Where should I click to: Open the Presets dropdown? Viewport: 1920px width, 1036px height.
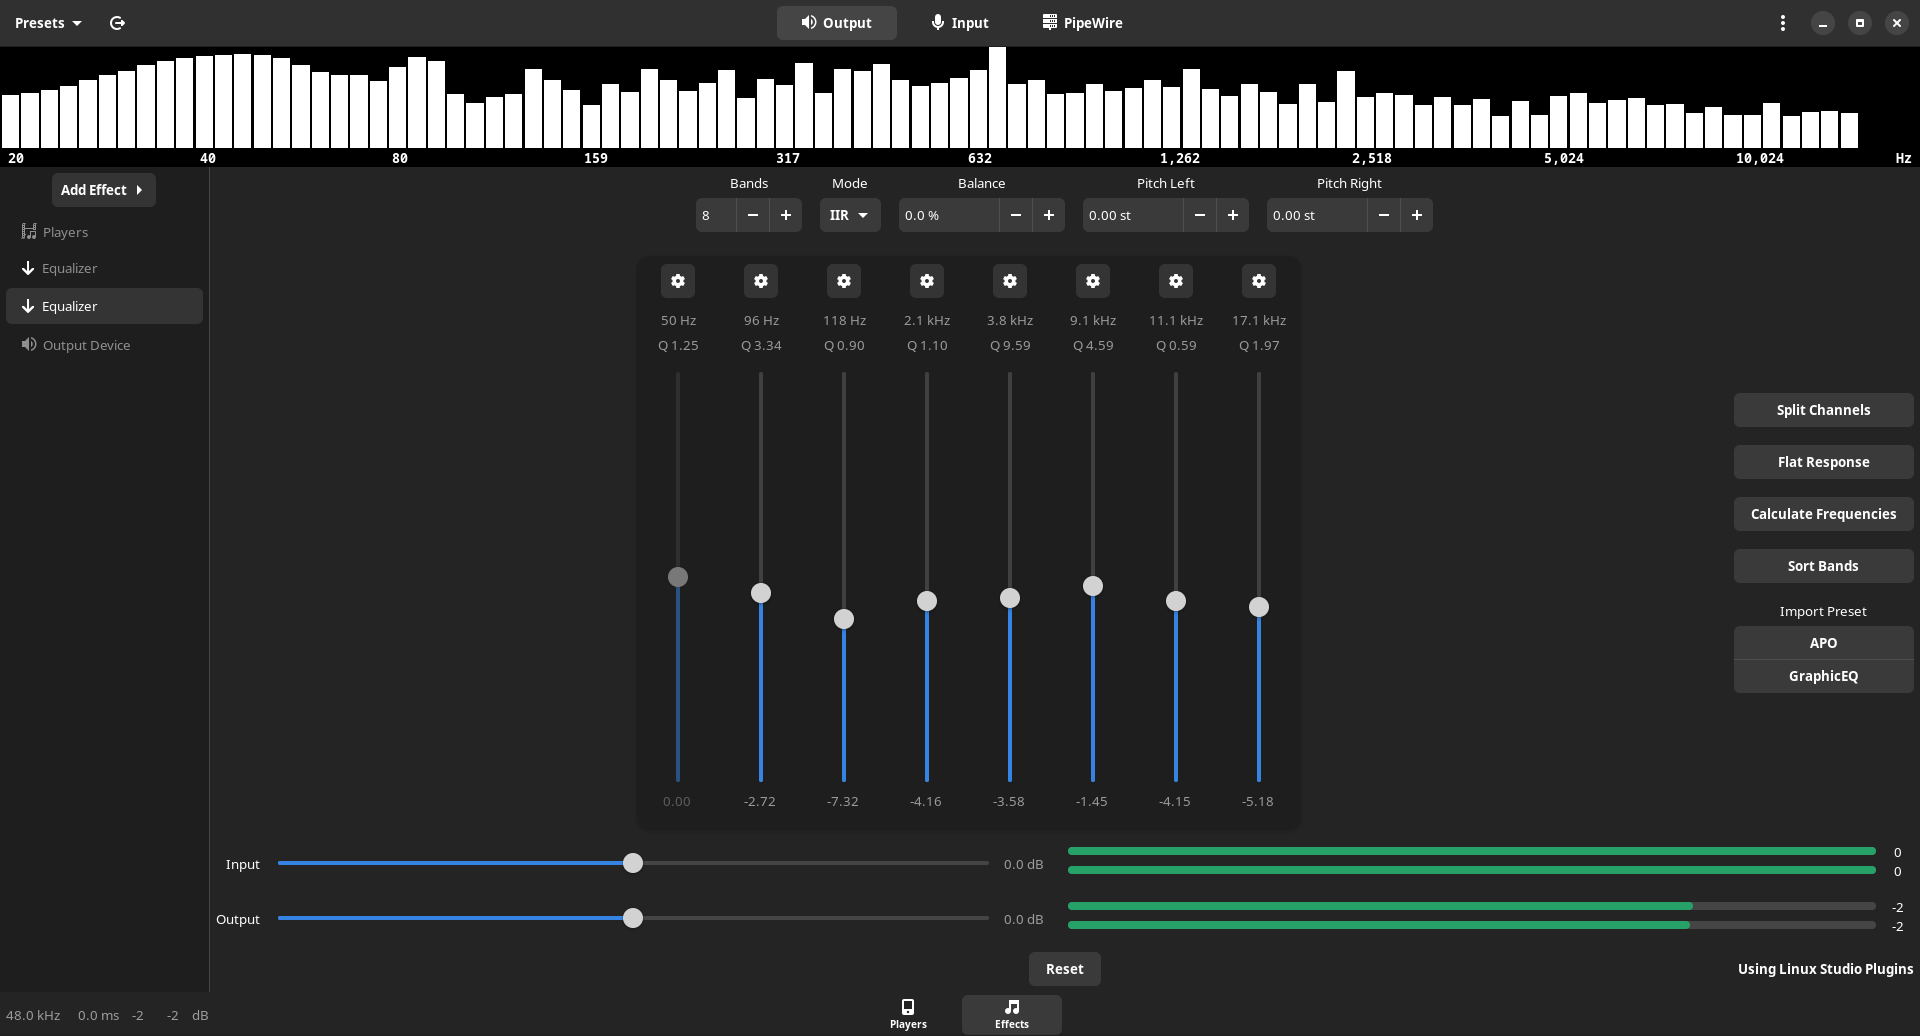coord(48,23)
